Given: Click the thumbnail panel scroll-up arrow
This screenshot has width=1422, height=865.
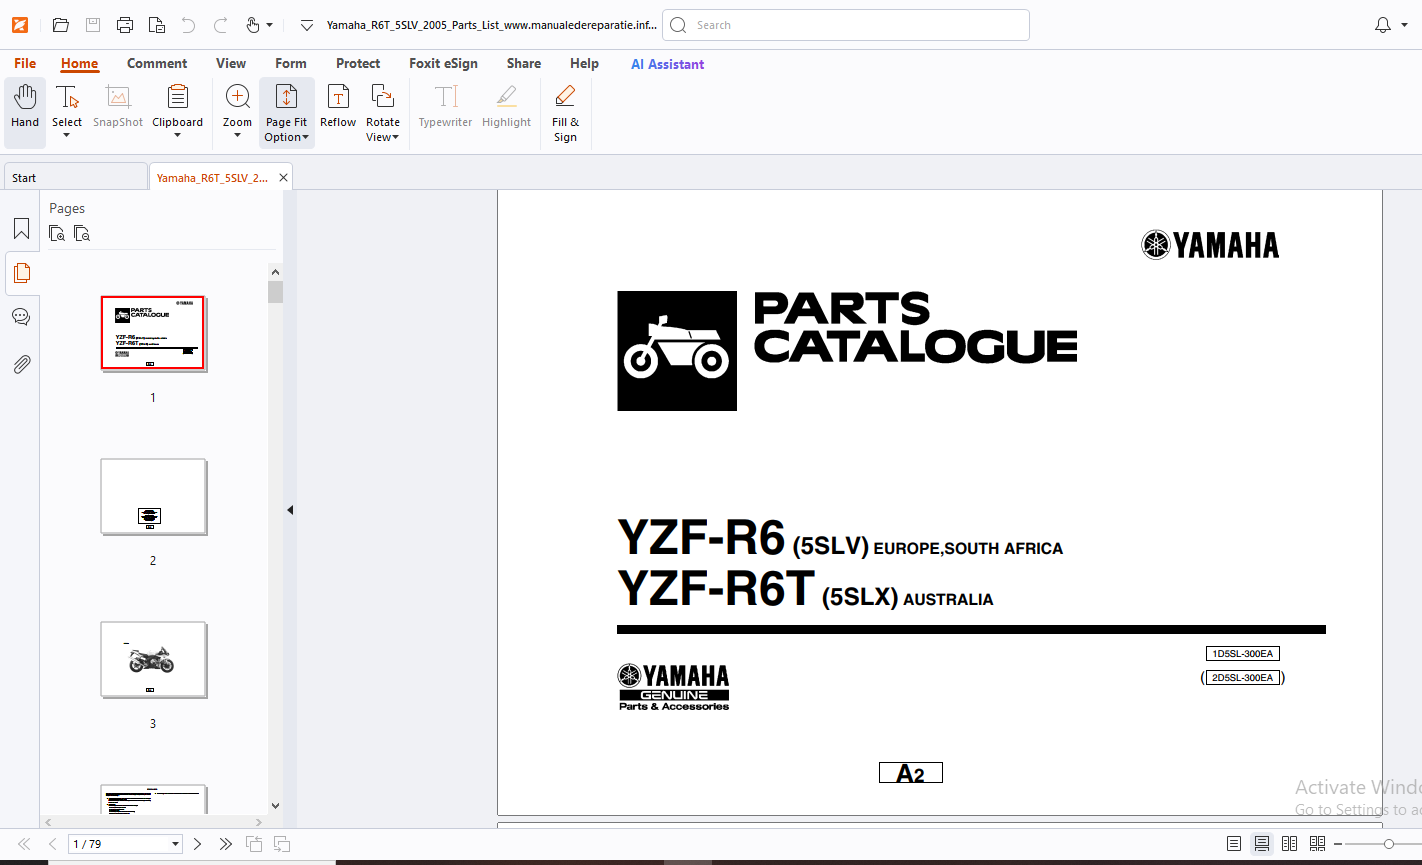Looking at the screenshot, I should coord(275,270).
